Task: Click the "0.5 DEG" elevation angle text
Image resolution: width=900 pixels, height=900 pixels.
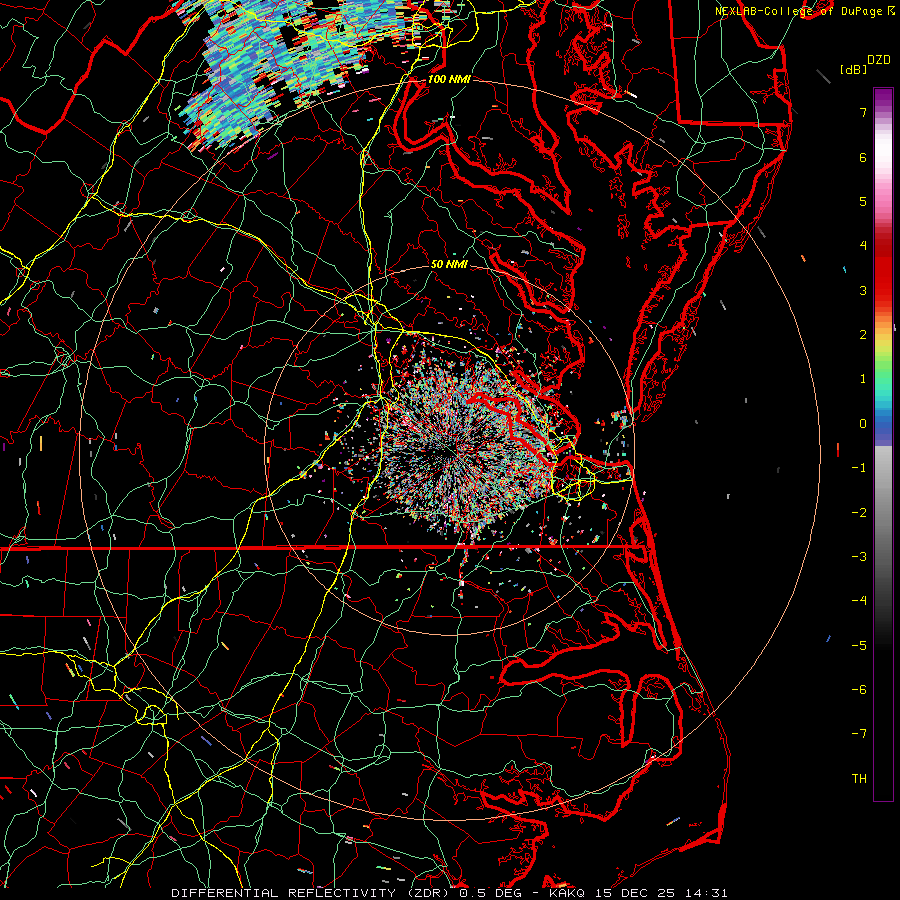Action: pos(490,893)
